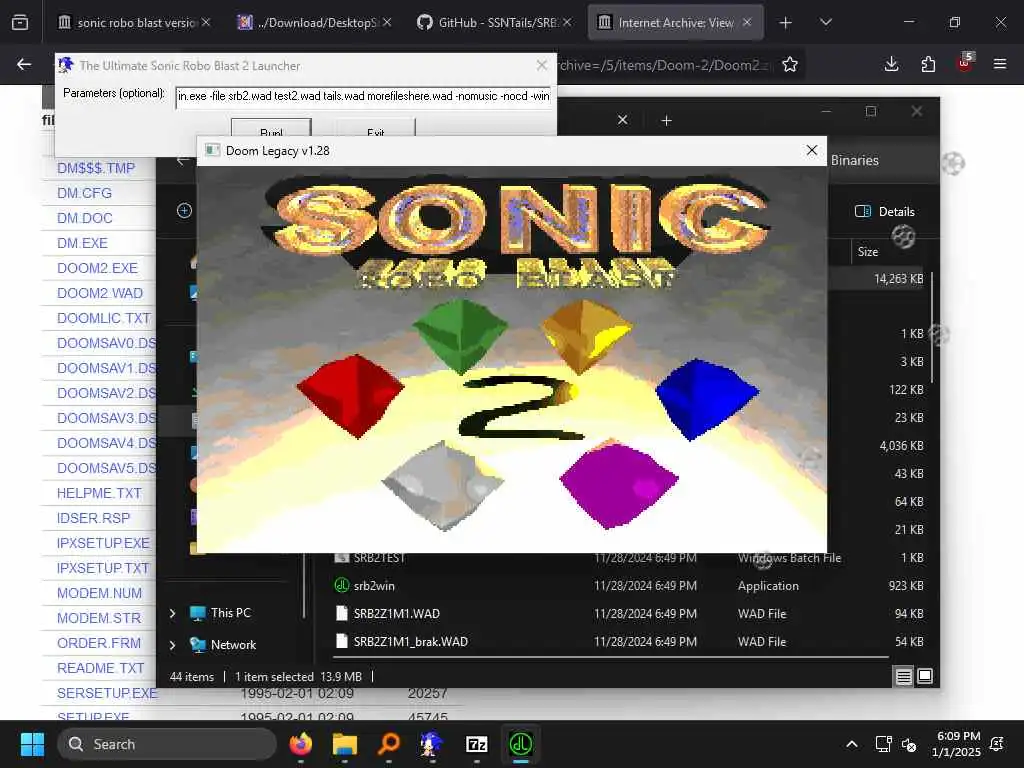Open the clock and date flyout
This screenshot has width=1024, height=768.
[956, 744]
